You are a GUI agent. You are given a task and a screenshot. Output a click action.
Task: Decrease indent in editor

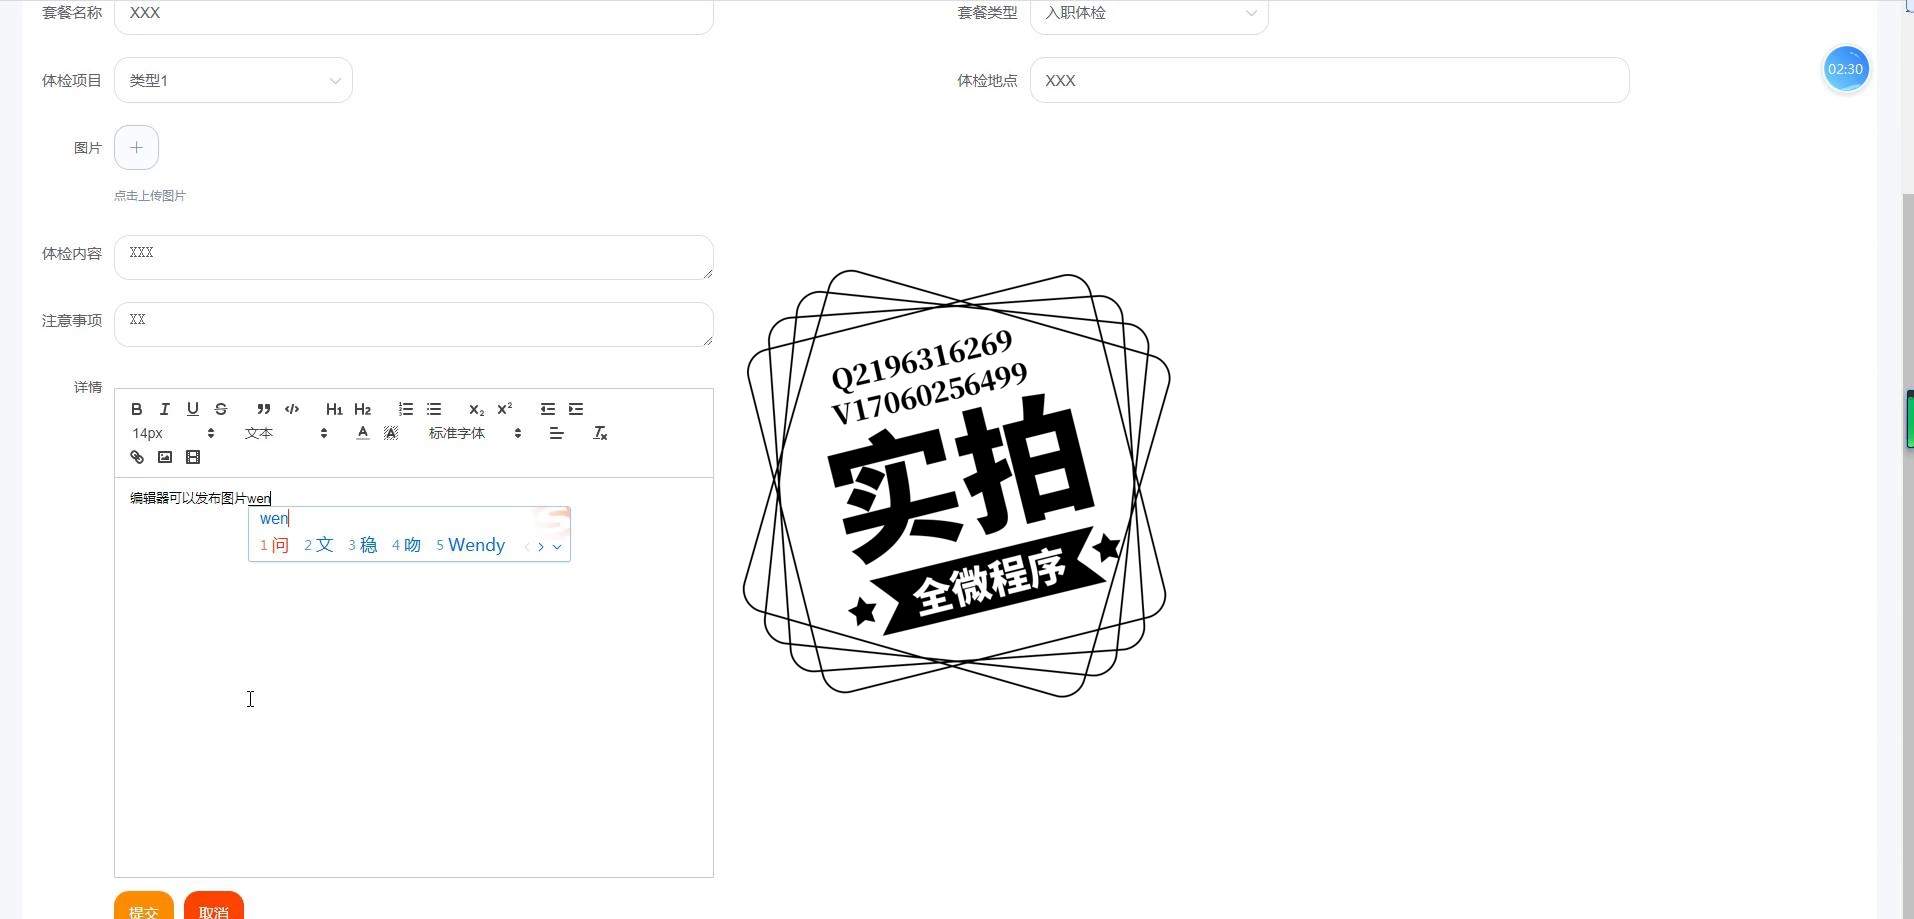point(547,409)
